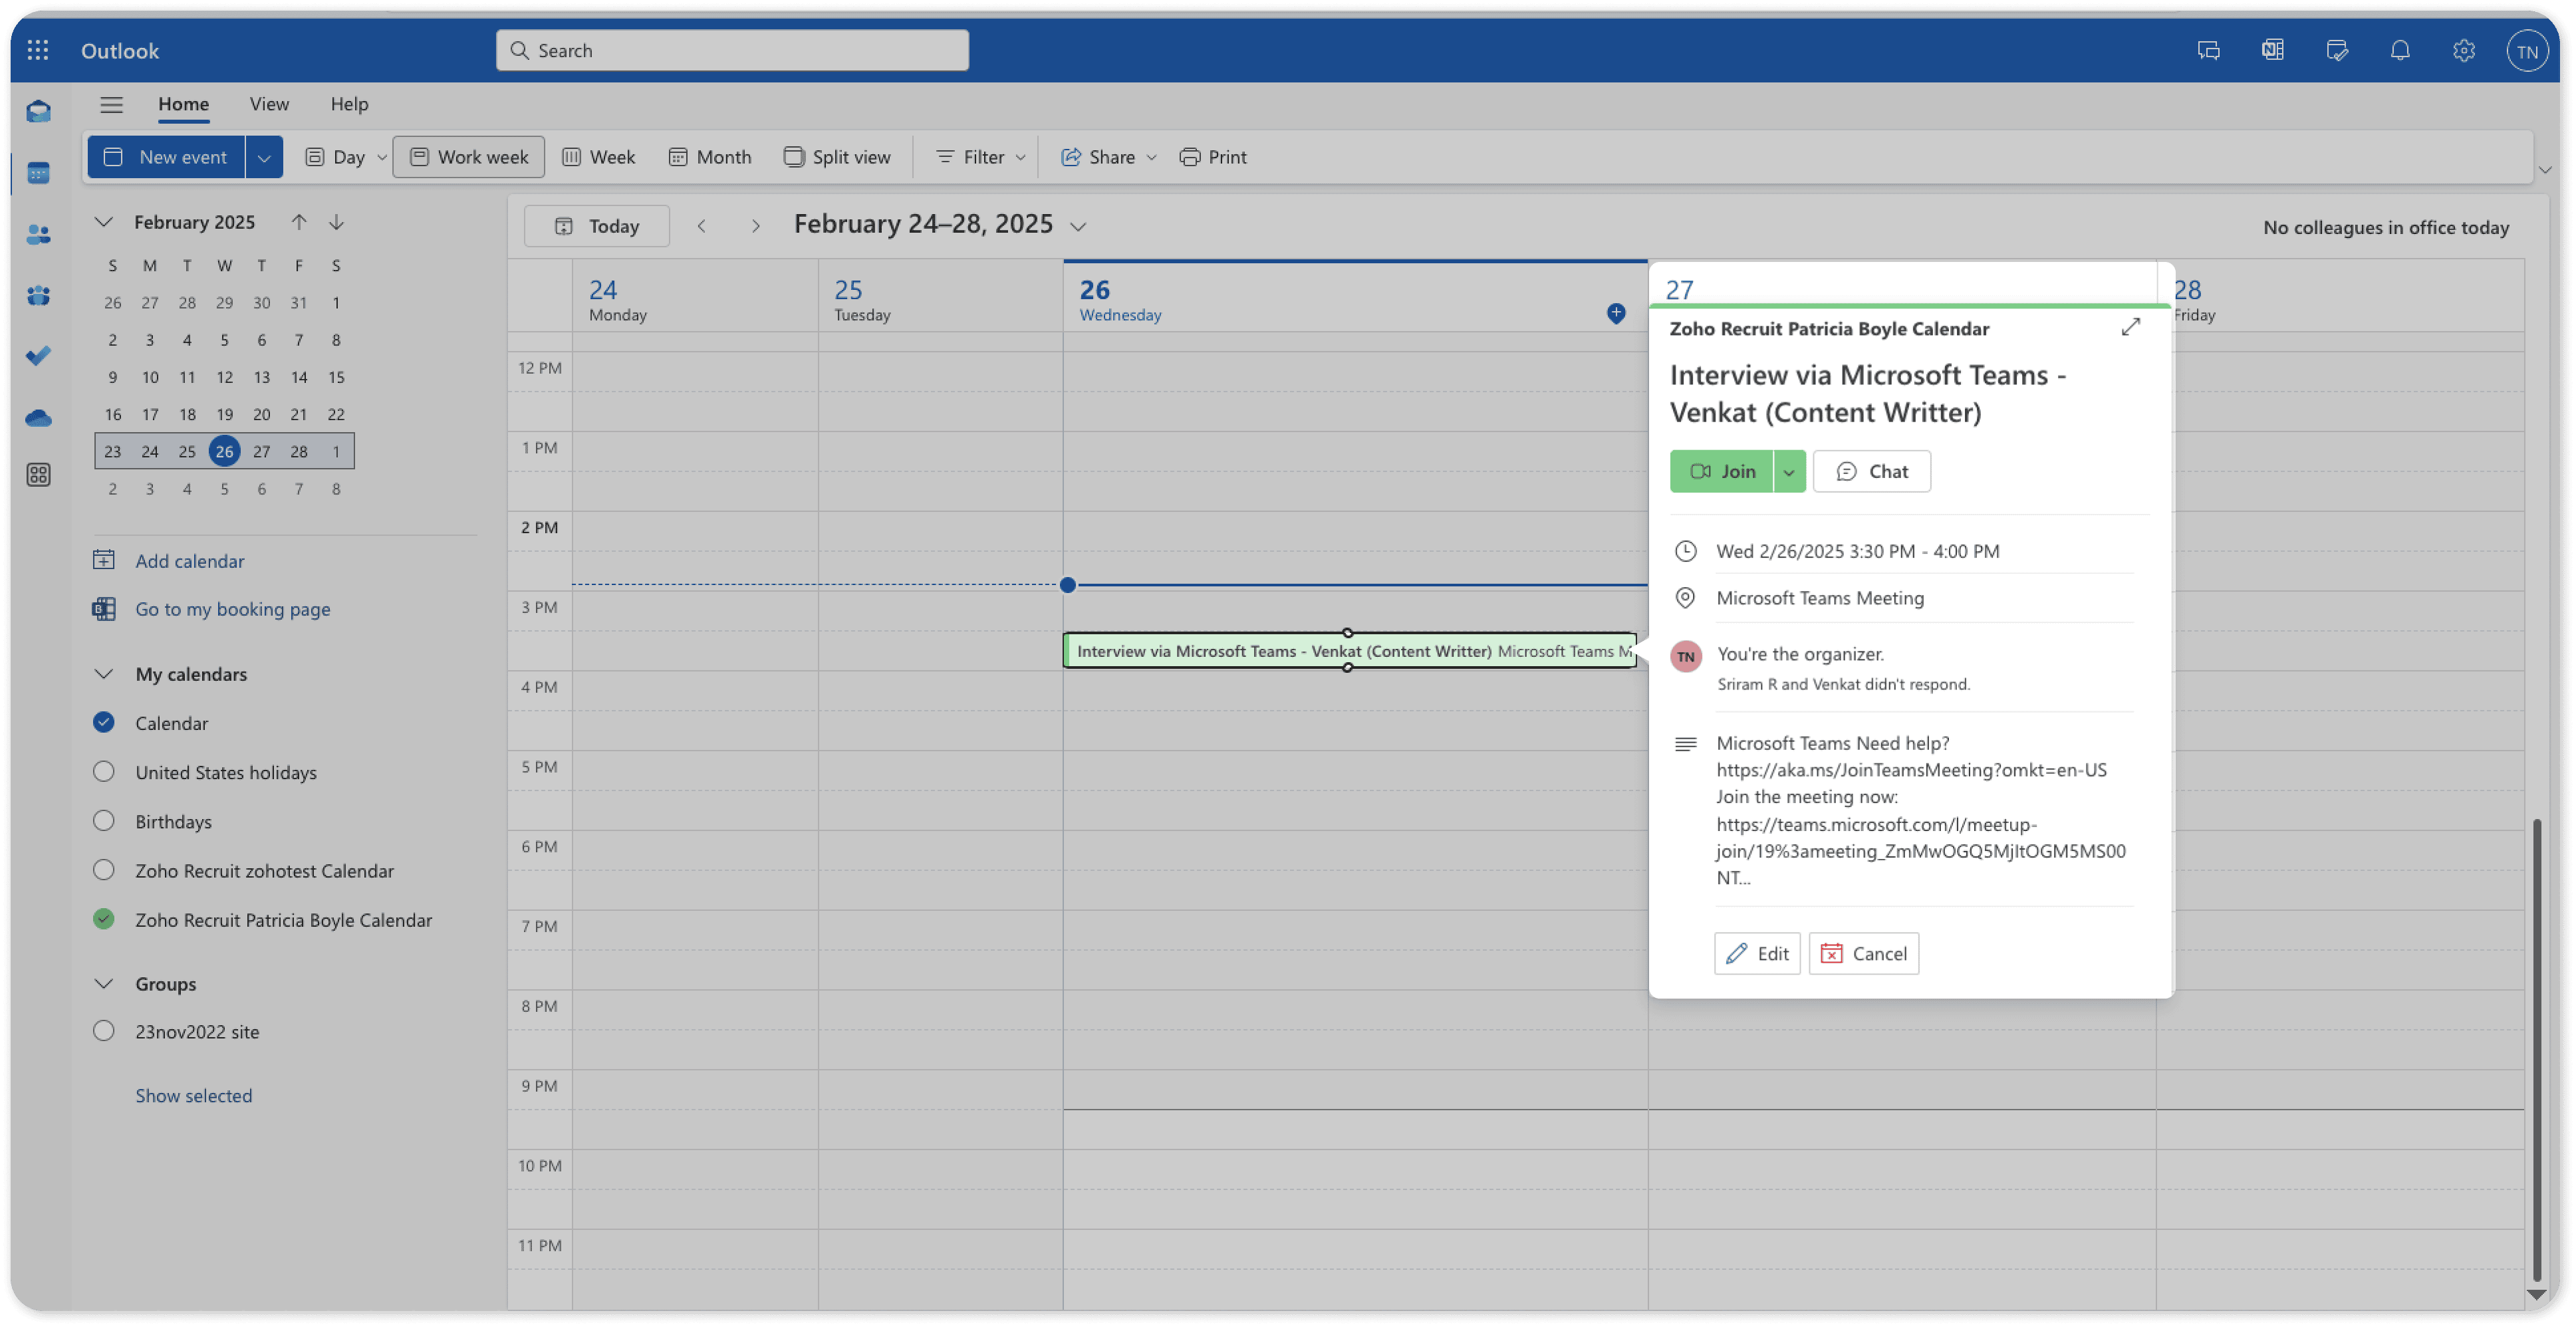Enable 23nov2022 site group calendar
The image size is (2576, 1327).
point(104,1031)
